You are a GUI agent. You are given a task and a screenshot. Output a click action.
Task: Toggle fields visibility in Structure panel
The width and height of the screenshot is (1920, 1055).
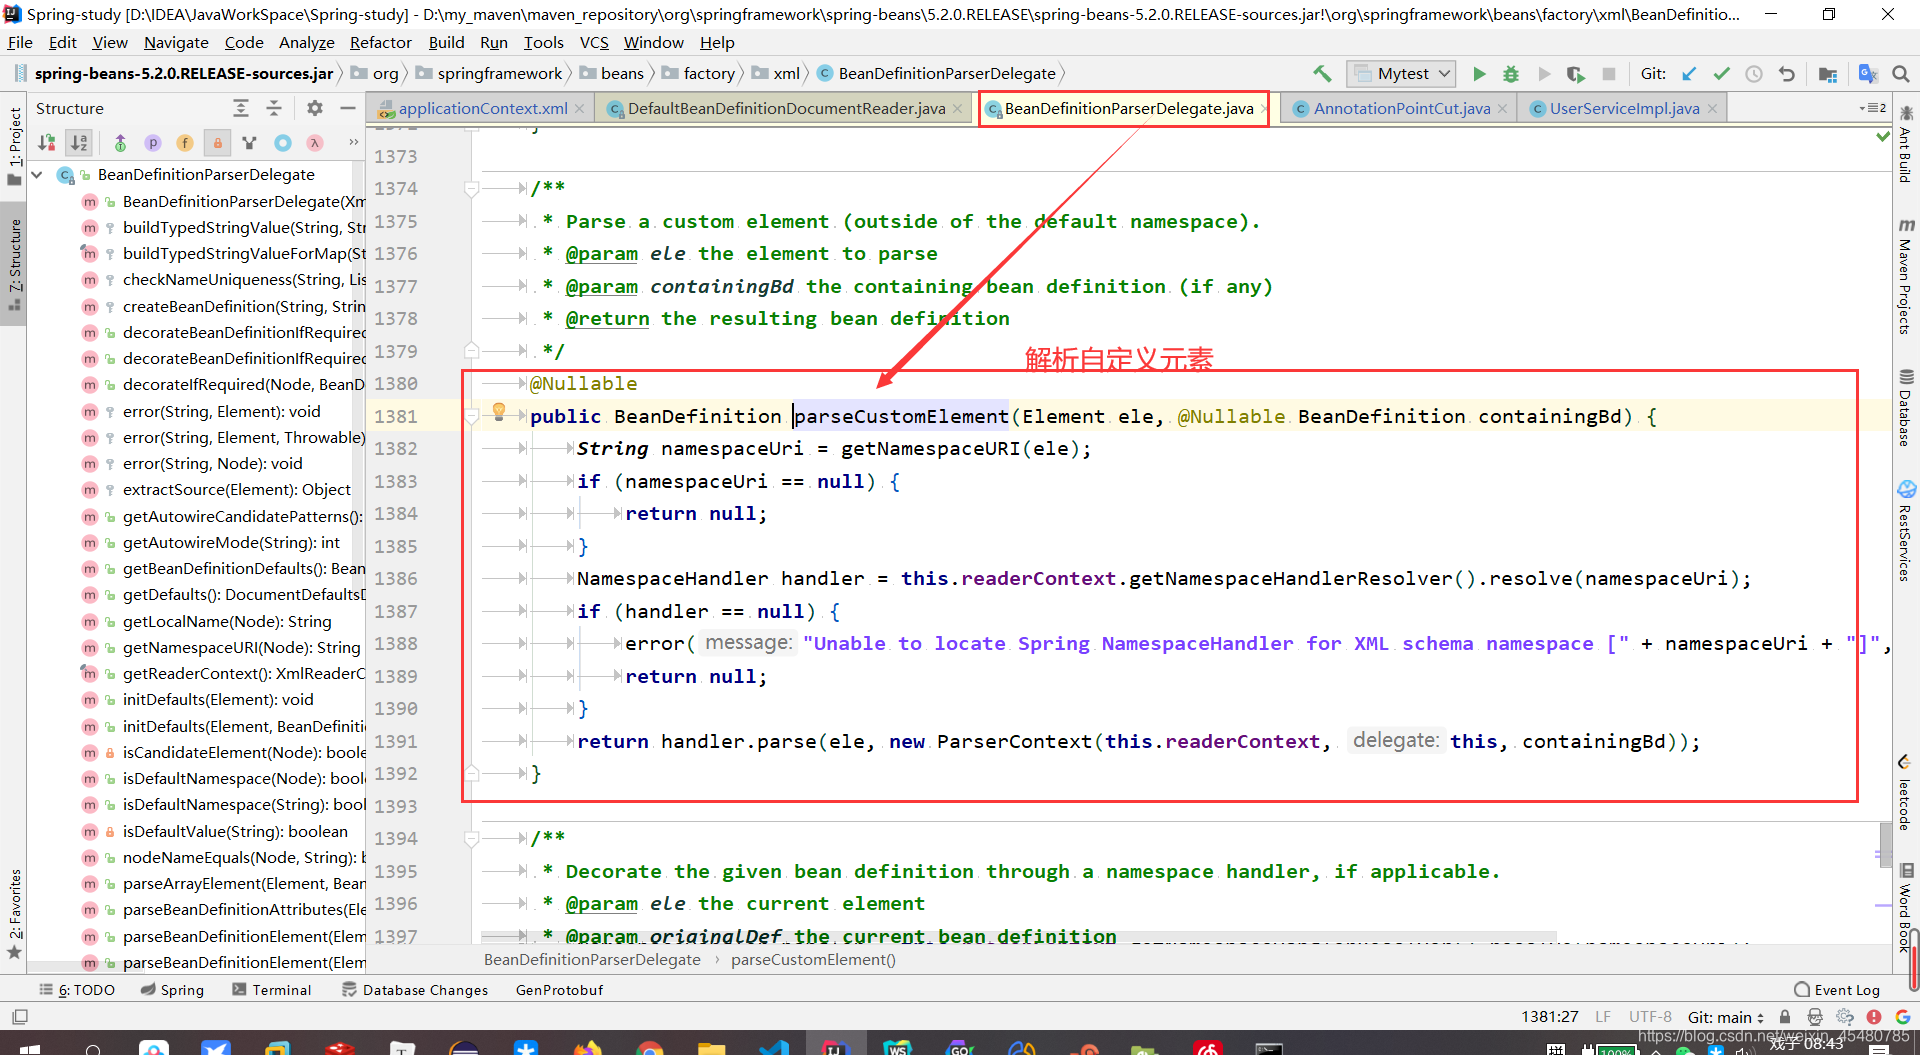coord(184,143)
